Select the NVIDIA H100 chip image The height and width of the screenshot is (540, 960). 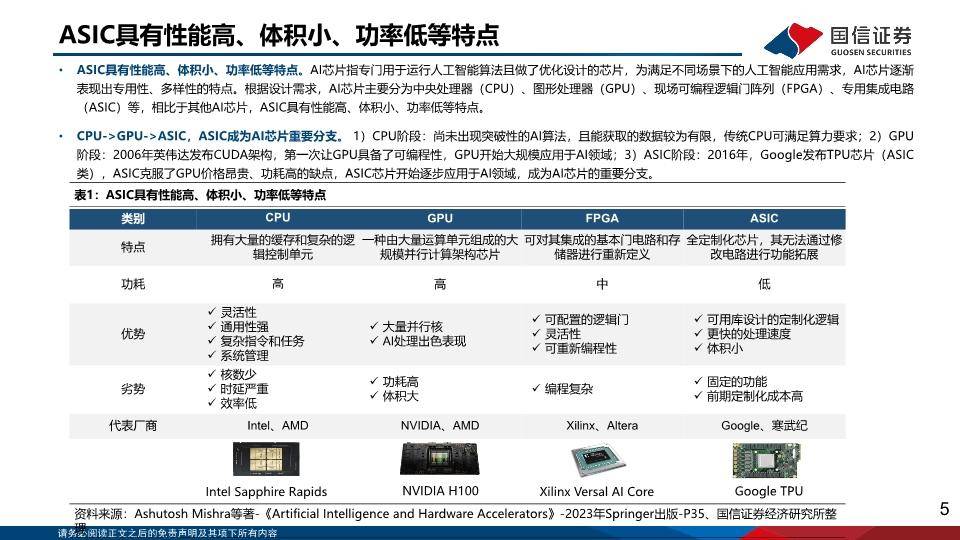coord(440,459)
